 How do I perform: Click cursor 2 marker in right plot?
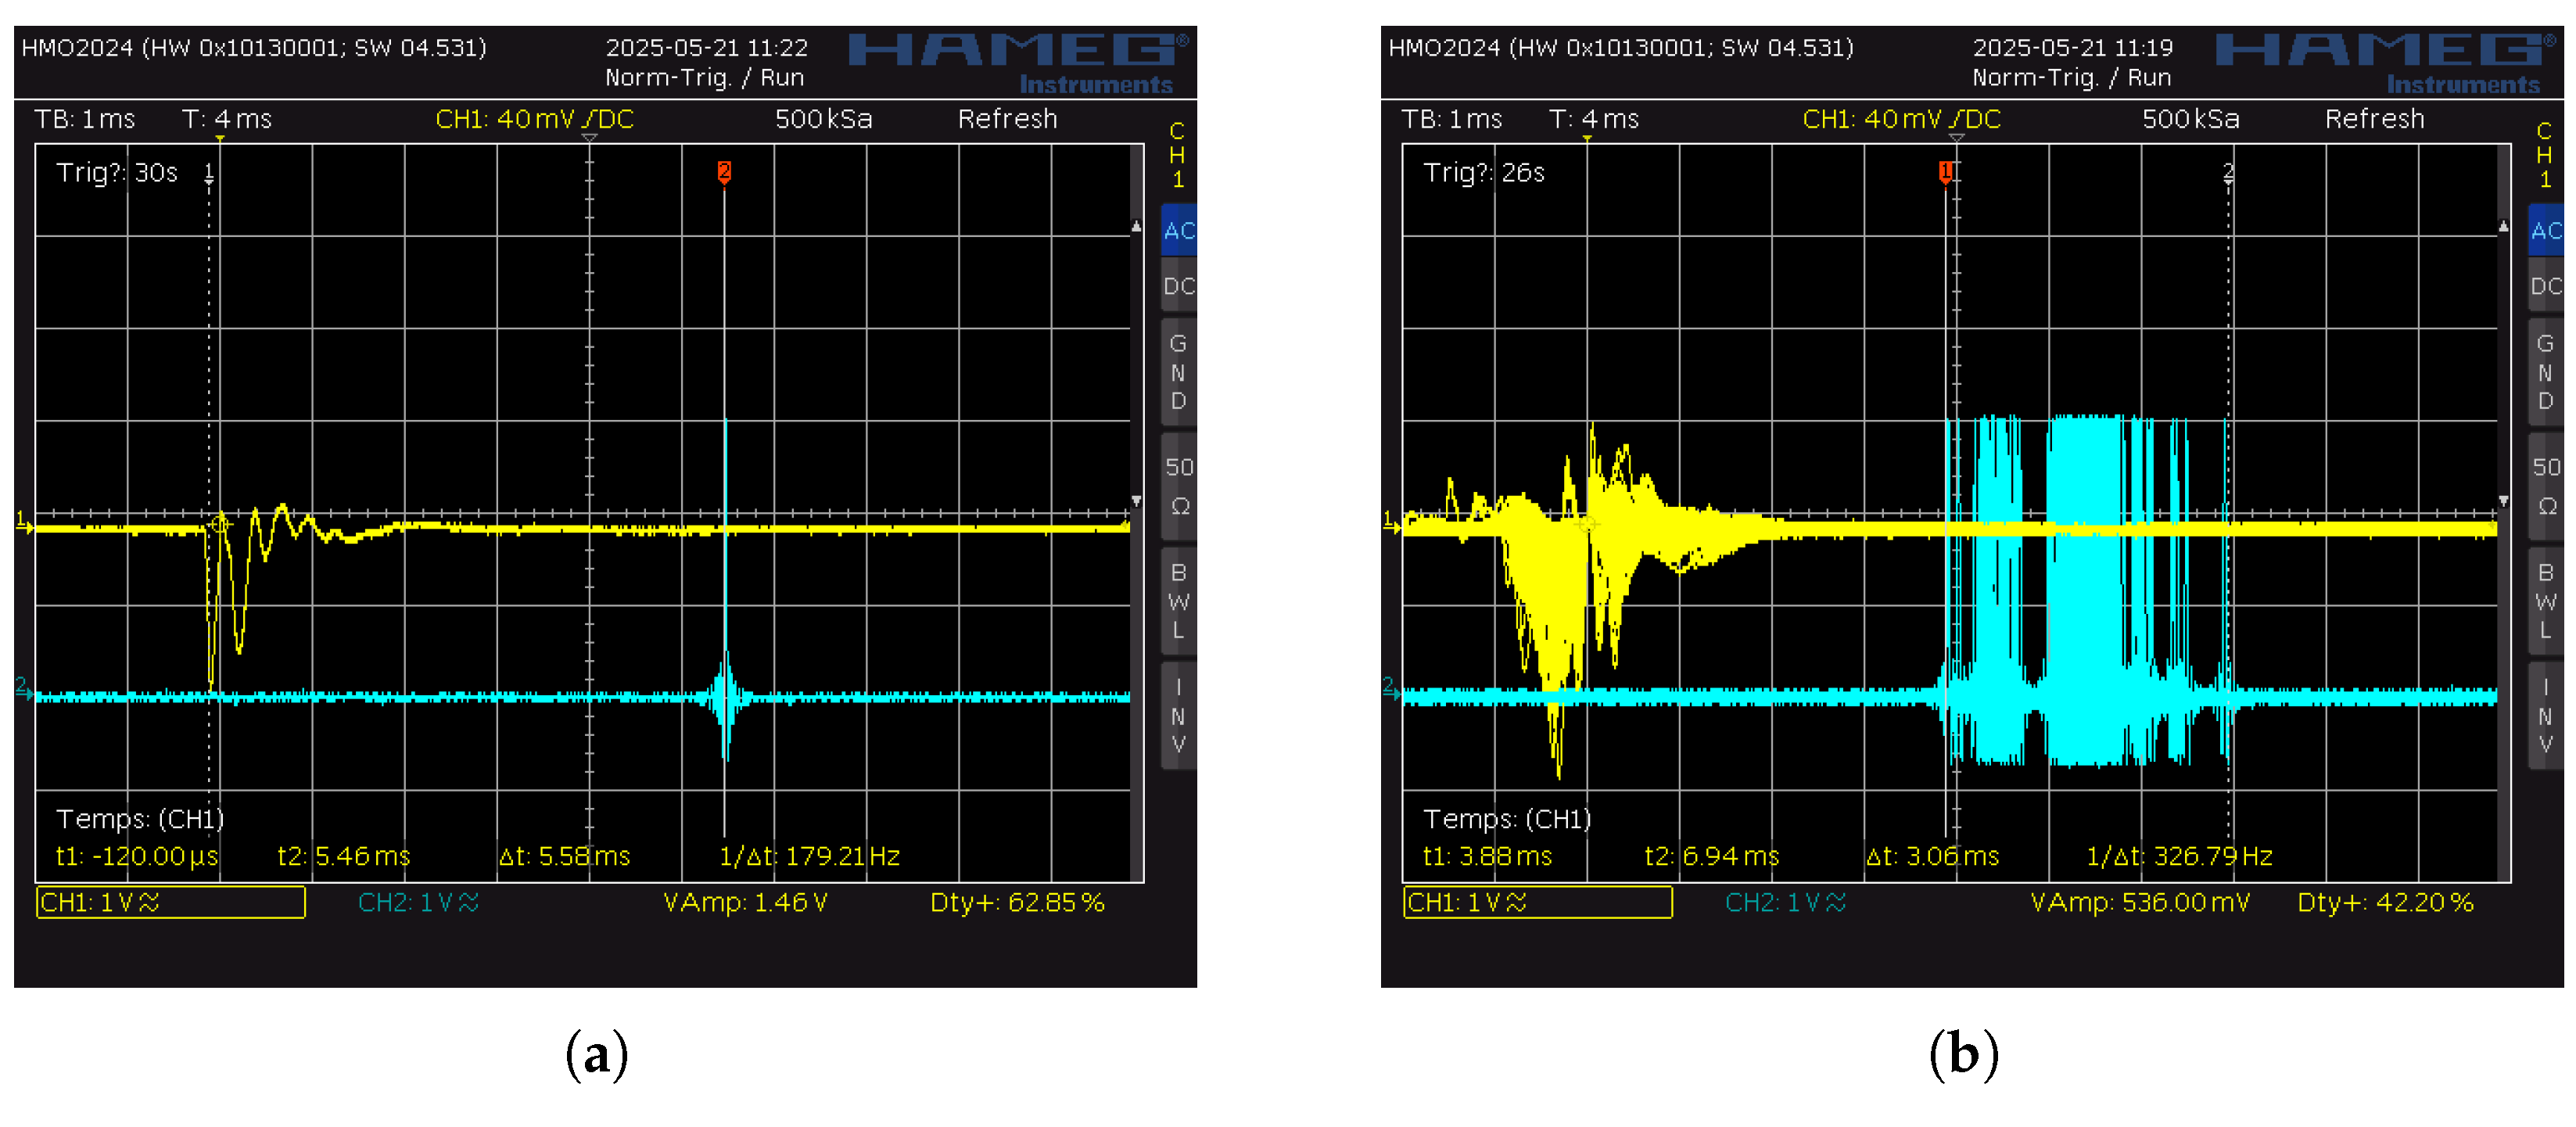pos(2228,171)
